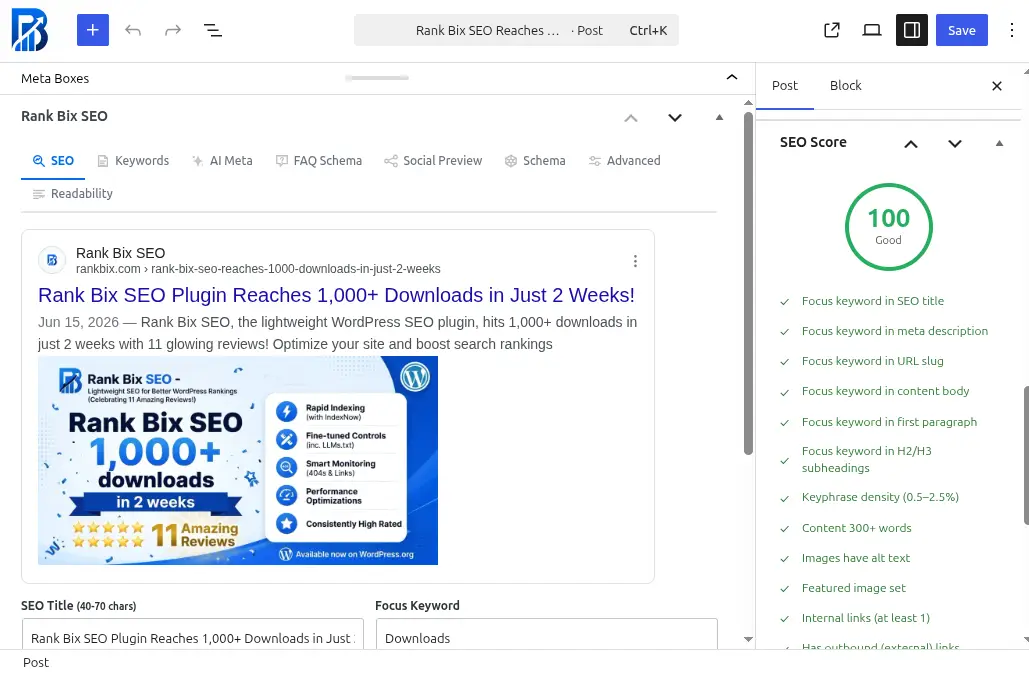Click the meta box scrollbar up arrow
Image resolution: width=1029 pixels, height=674 pixels.
(748, 103)
